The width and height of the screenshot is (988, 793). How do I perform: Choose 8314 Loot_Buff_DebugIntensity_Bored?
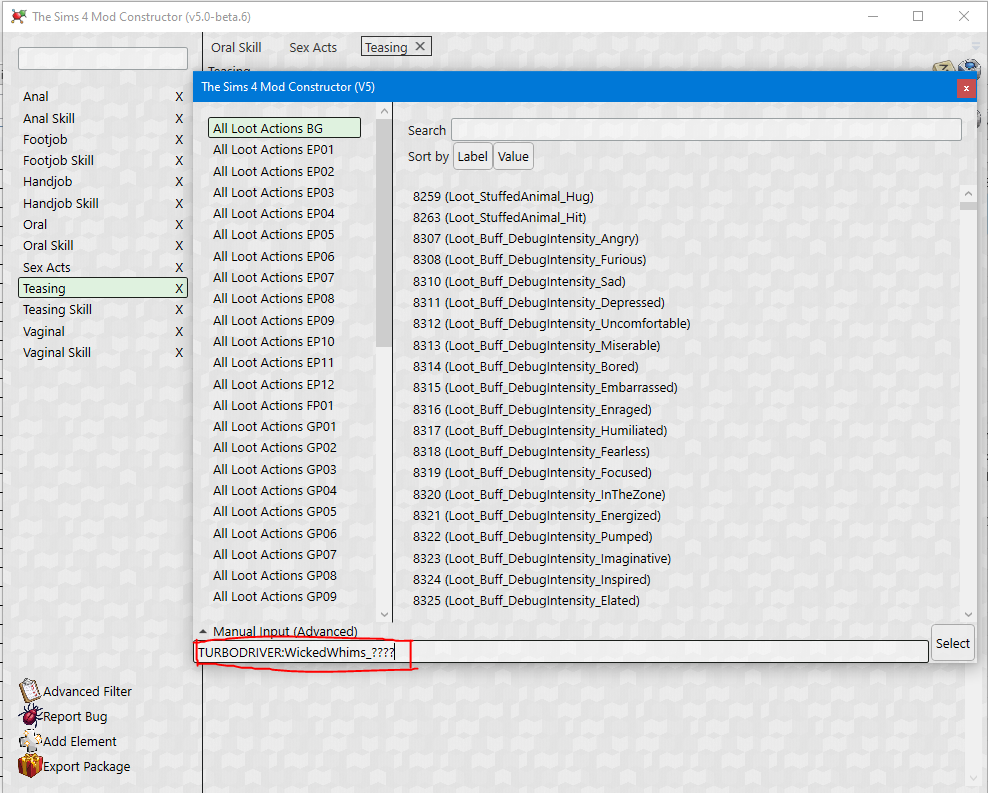click(526, 367)
